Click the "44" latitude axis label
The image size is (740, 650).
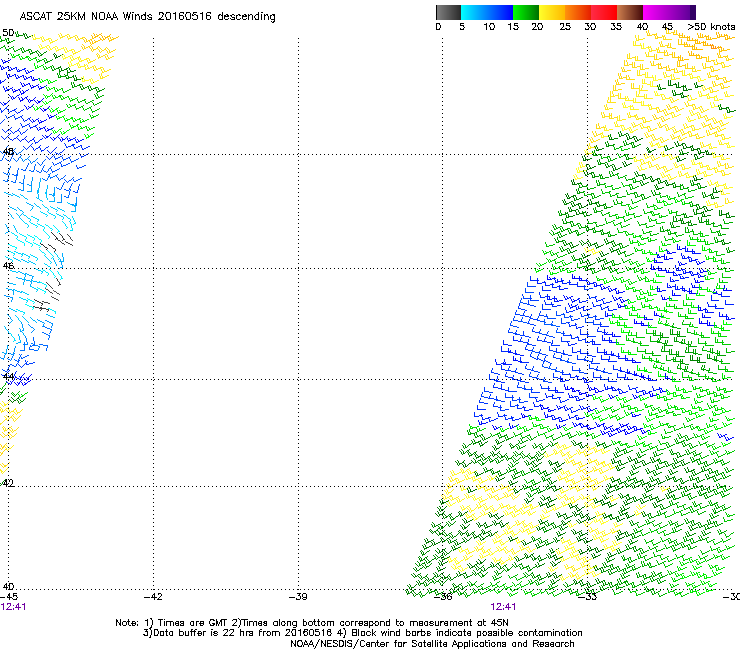point(8,377)
